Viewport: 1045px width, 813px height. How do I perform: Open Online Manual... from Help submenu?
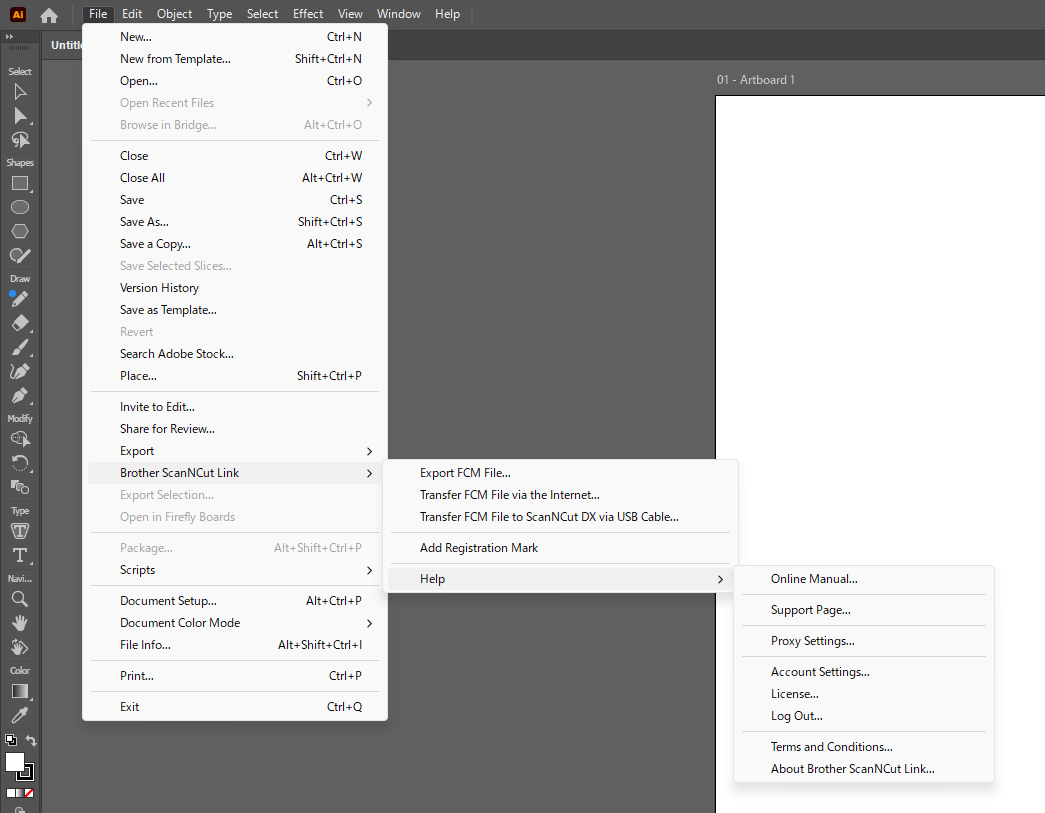click(864, 578)
